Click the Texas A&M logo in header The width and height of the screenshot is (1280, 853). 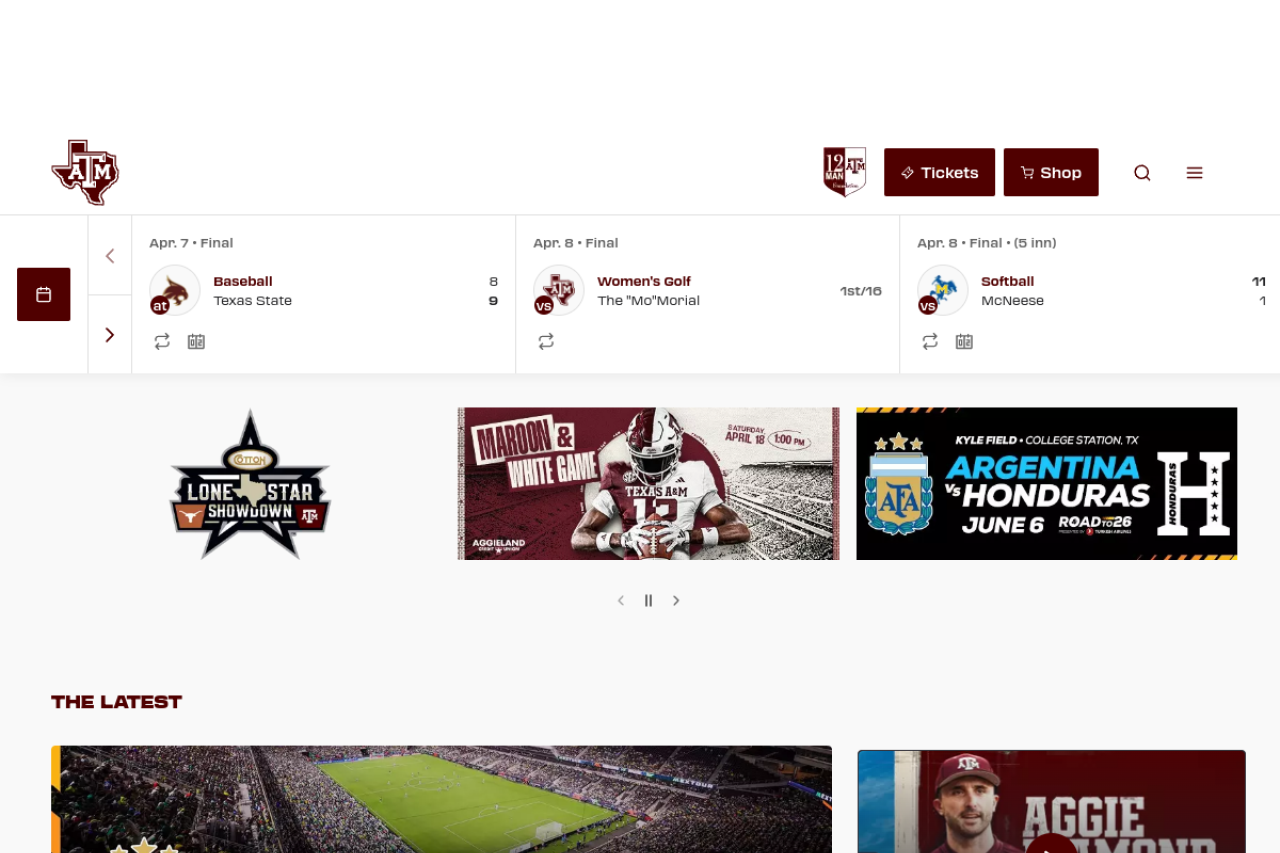coord(85,172)
